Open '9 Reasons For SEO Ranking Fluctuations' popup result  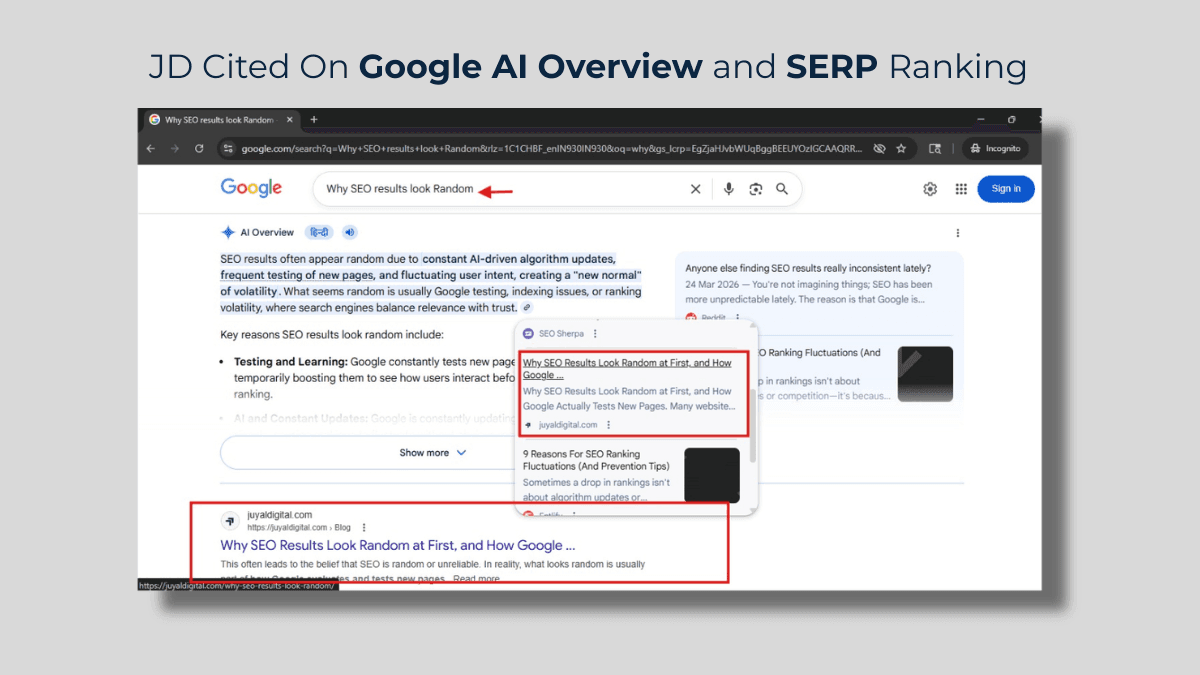pyautogui.click(x=597, y=460)
